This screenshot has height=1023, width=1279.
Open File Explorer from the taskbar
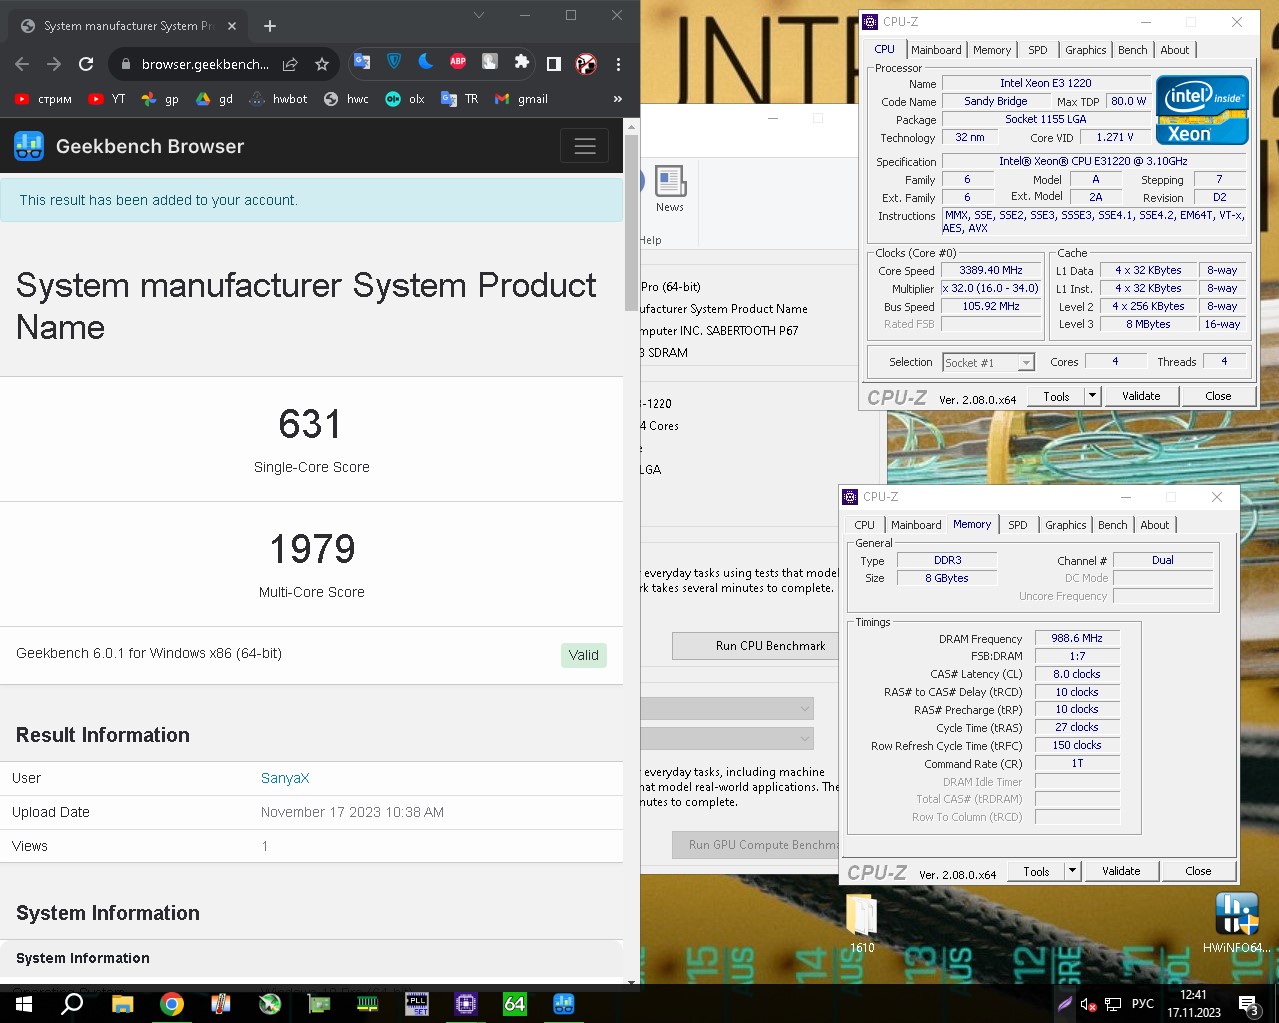coord(122,1003)
